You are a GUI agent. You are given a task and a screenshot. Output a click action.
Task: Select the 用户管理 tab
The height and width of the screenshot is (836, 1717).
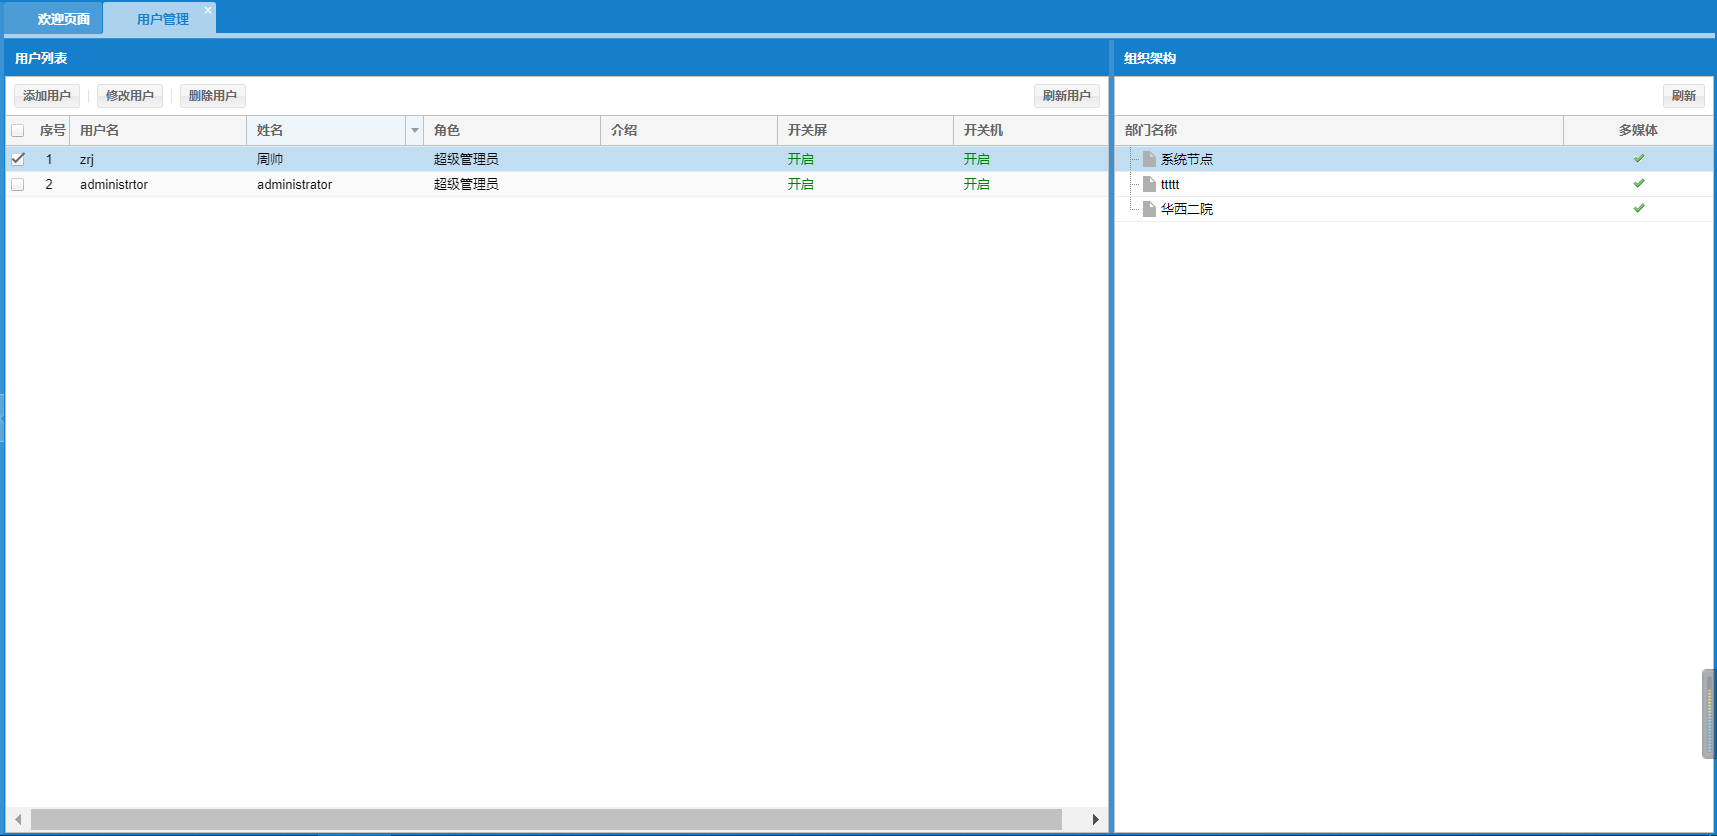click(162, 19)
